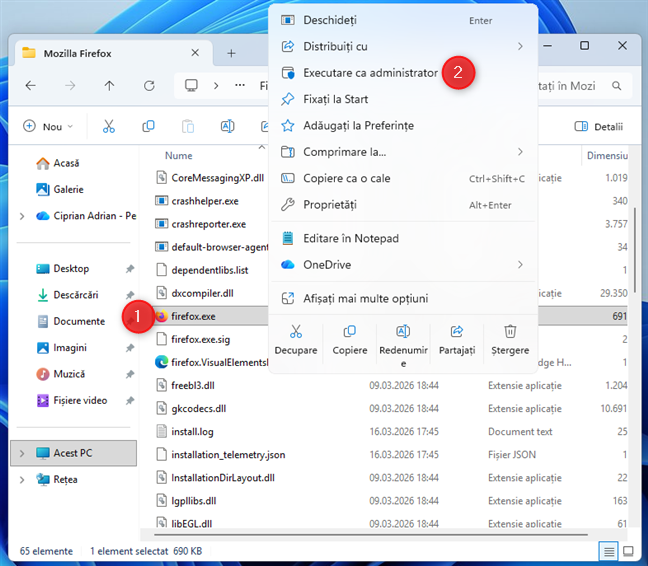Screen dimensions: 648x566
Task: Sort by Dimensiune column header
Action: click(x=607, y=156)
